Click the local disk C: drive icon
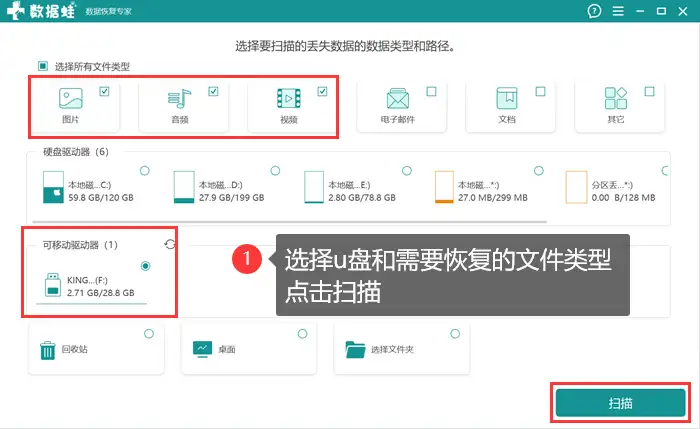 53,187
